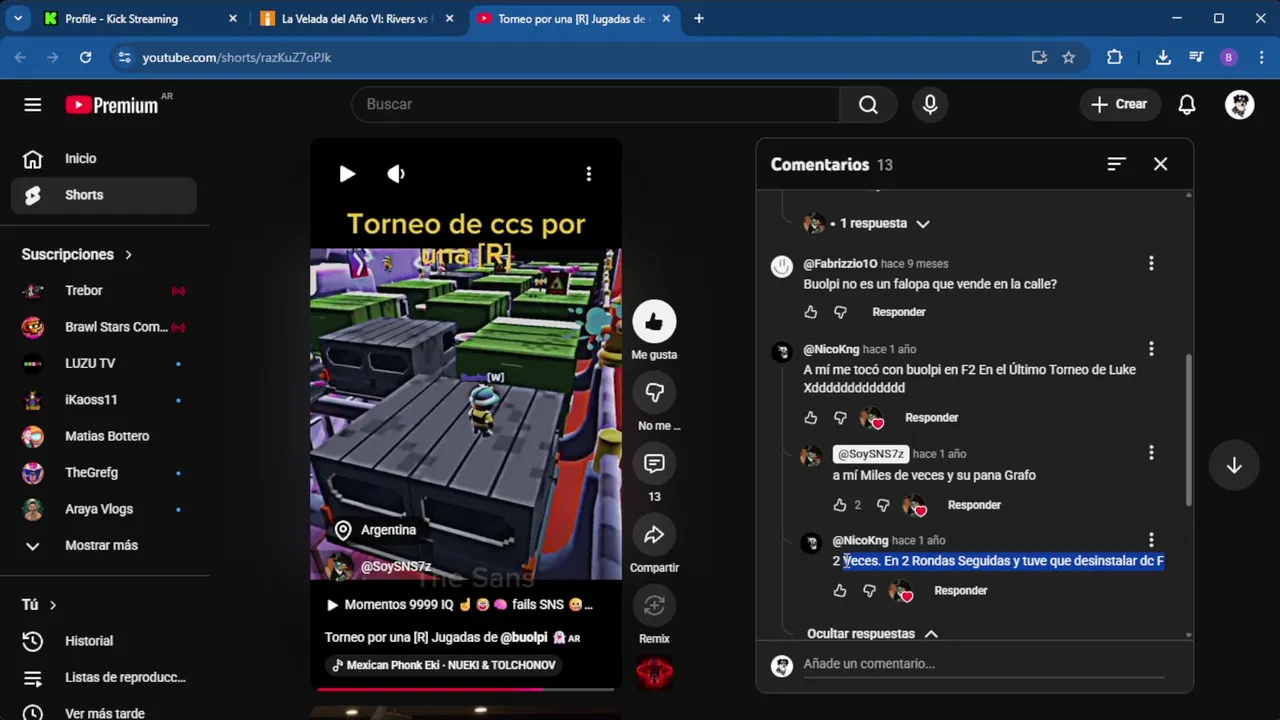Image resolution: width=1280 pixels, height=720 pixels.
Task: Play the paused Short video
Action: (x=347, y=174)
